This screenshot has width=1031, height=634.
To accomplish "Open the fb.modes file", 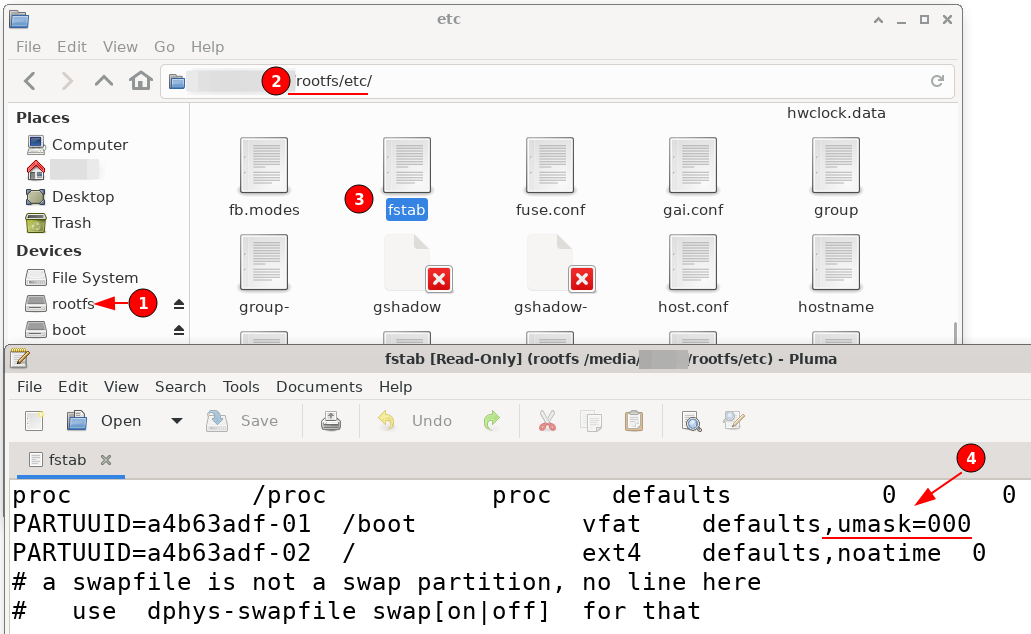I will click(264, 178).
